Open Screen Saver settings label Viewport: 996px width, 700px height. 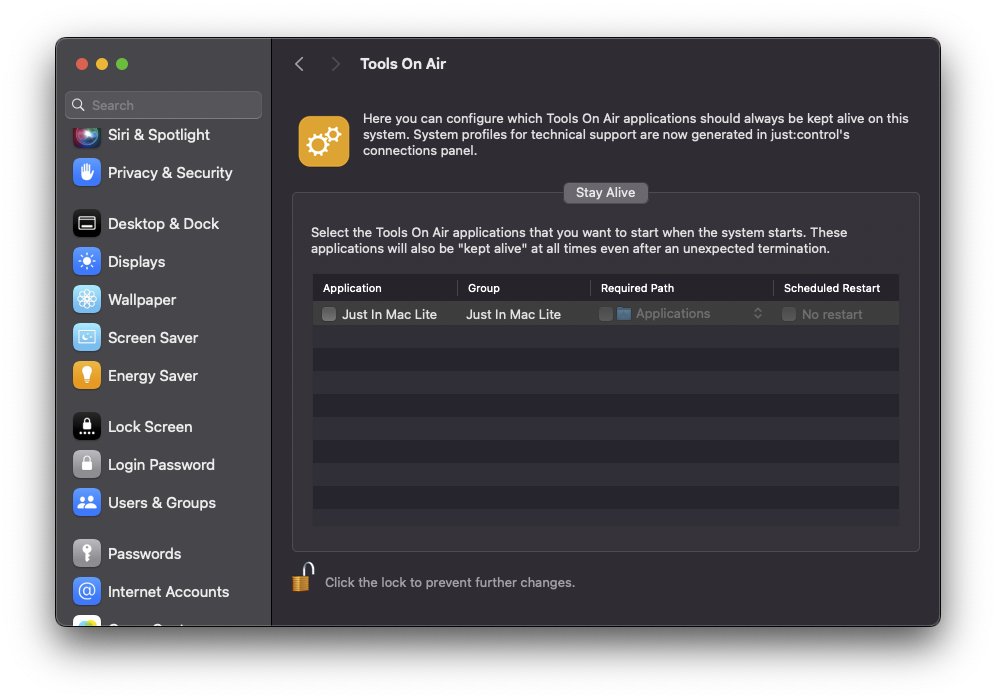[153, 338]
